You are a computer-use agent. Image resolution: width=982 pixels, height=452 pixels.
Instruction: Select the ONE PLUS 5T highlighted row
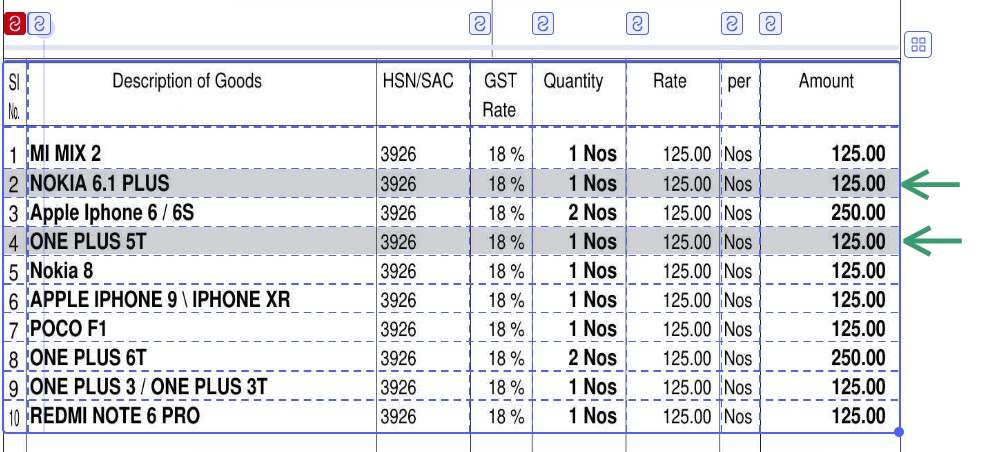coord(452,242)
